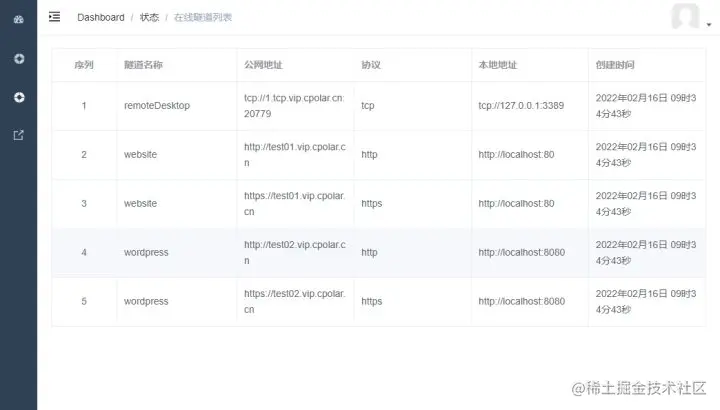Click http protocol cell in row 4
The width and height of the screenshot is (720, 410).
(x=369, y=253)
